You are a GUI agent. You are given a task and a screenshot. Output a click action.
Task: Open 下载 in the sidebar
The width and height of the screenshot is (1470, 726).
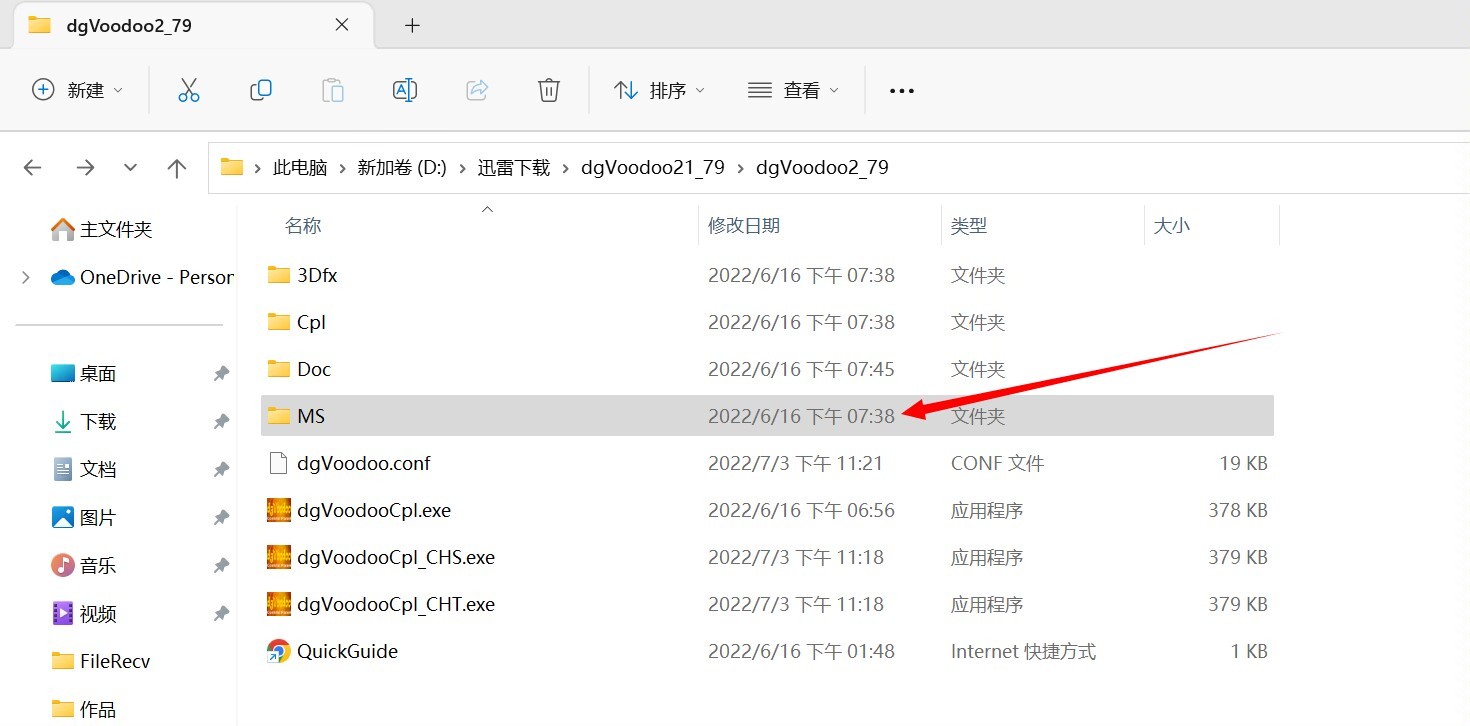click(84, 422)
